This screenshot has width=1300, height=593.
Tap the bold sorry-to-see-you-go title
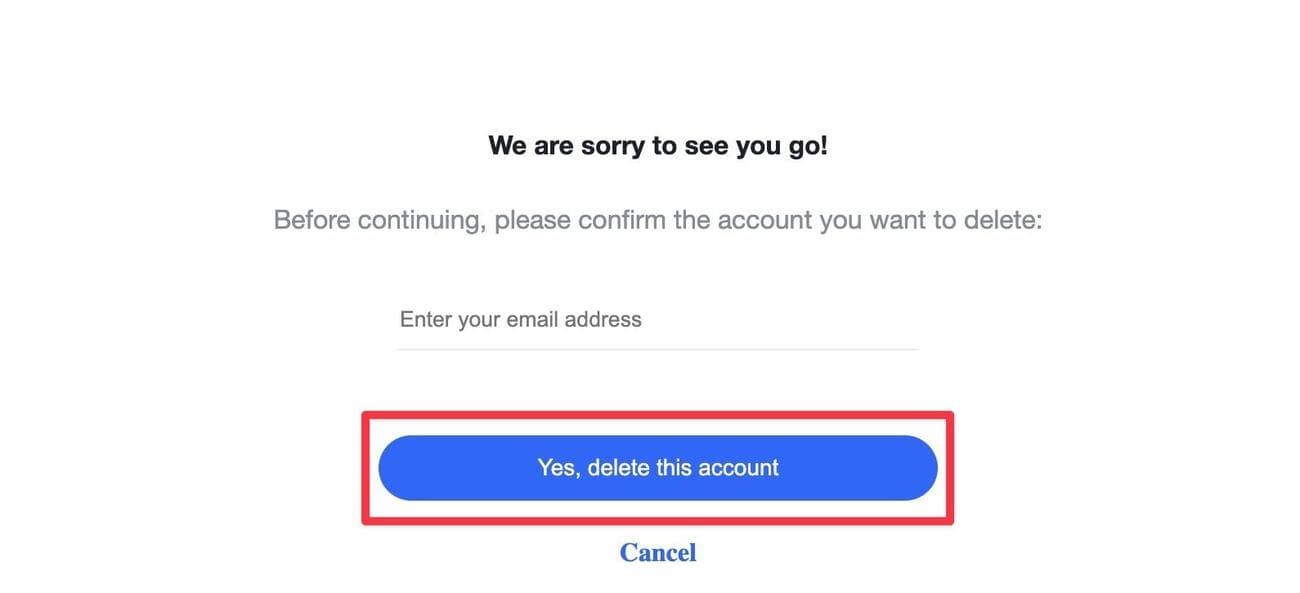tap(657, 146)
